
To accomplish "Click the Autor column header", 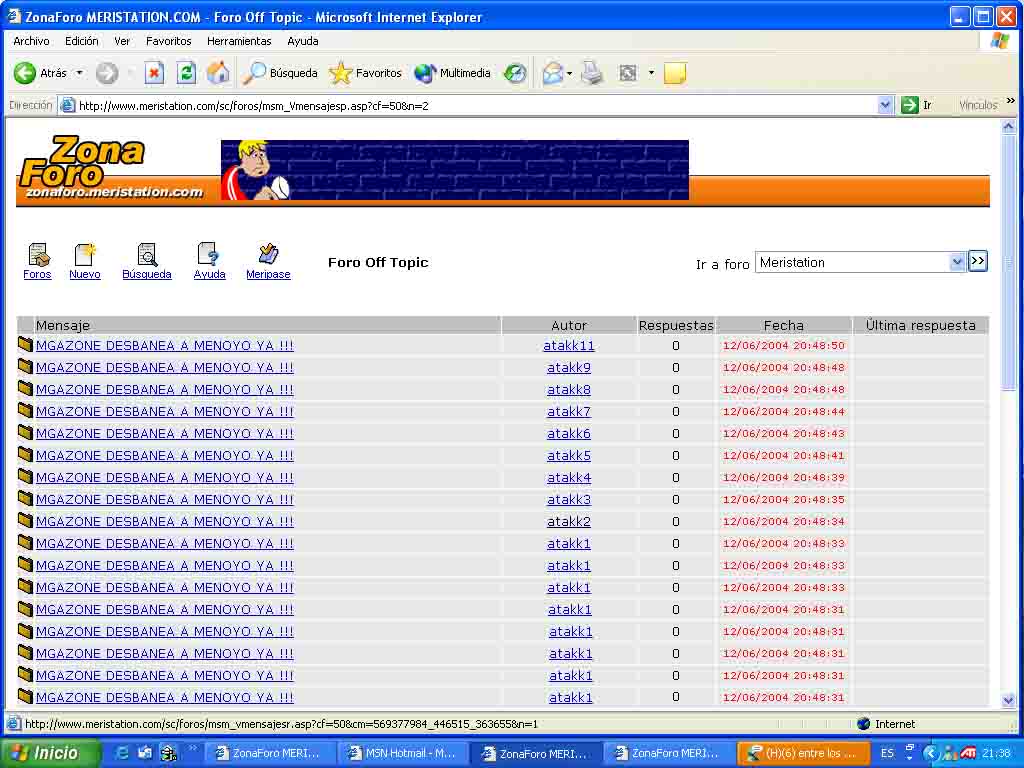I will click(569, 325).
